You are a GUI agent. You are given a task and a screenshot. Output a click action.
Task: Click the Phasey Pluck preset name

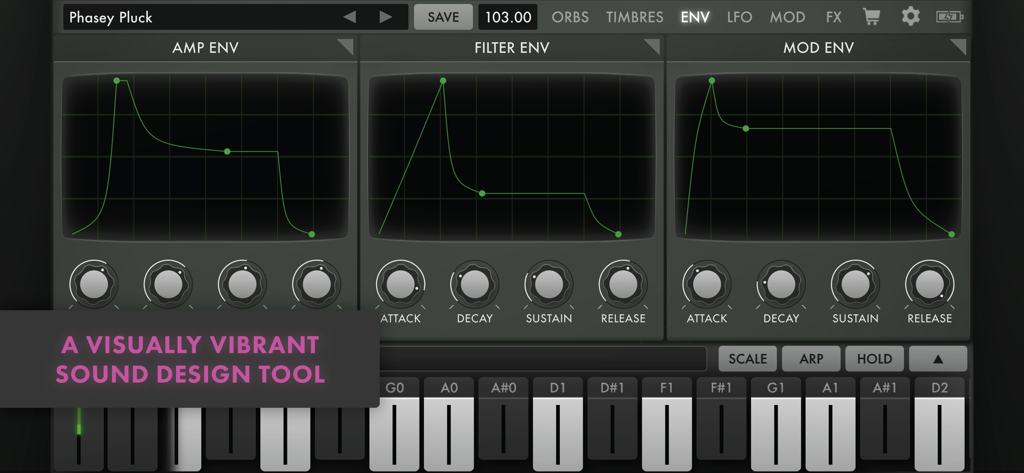(110, 17)
